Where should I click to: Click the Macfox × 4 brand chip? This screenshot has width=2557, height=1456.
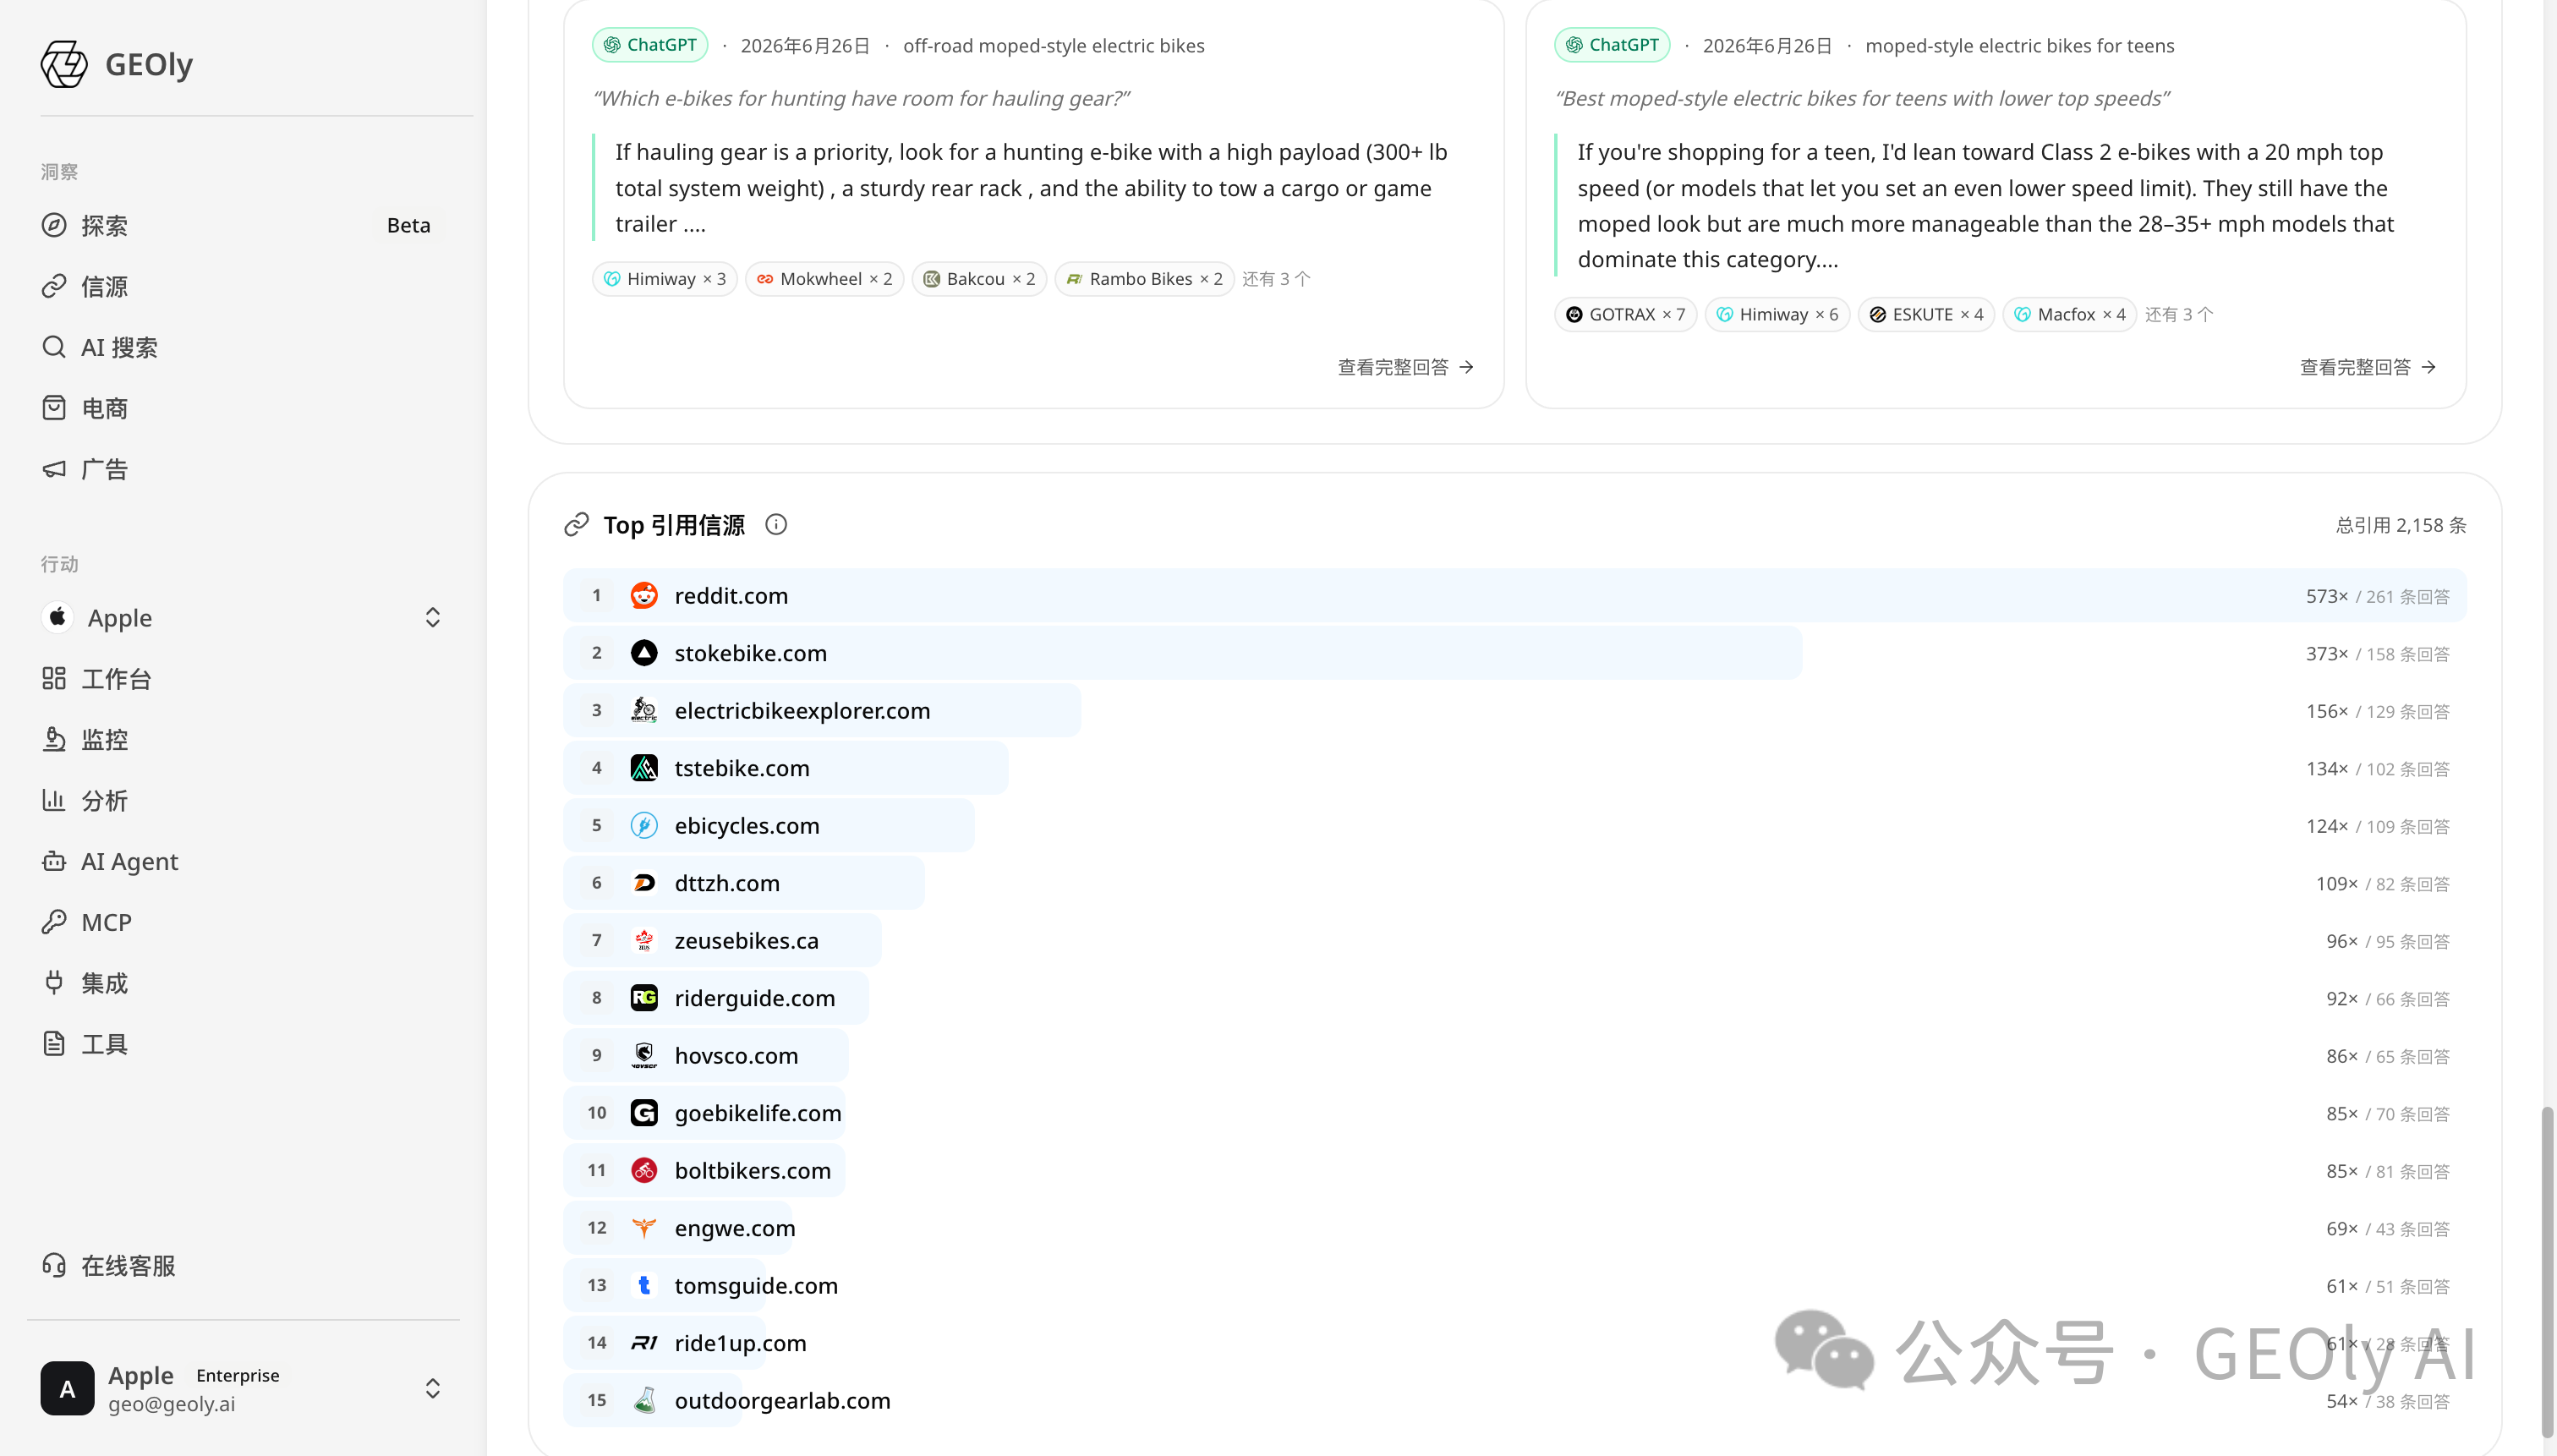[2070, 314]
